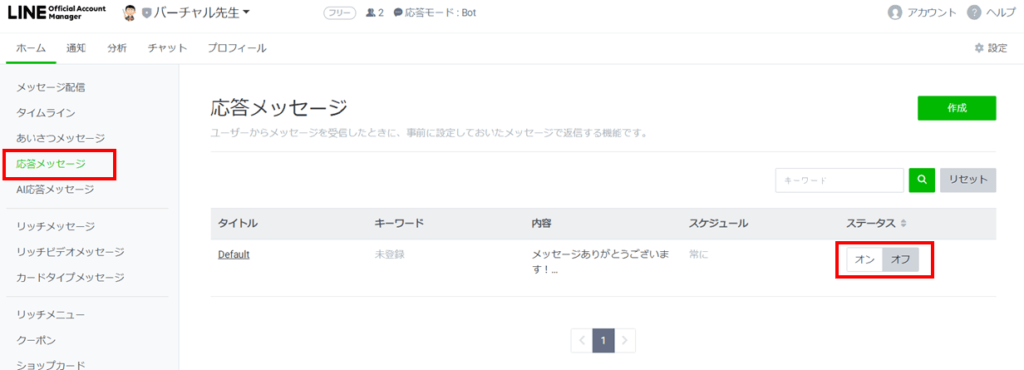Image resolution: width=1024 pixels, height=370 pixels.
Task: Open カードタイプメッセージ in the sidebar
Action: click(70, 277)
